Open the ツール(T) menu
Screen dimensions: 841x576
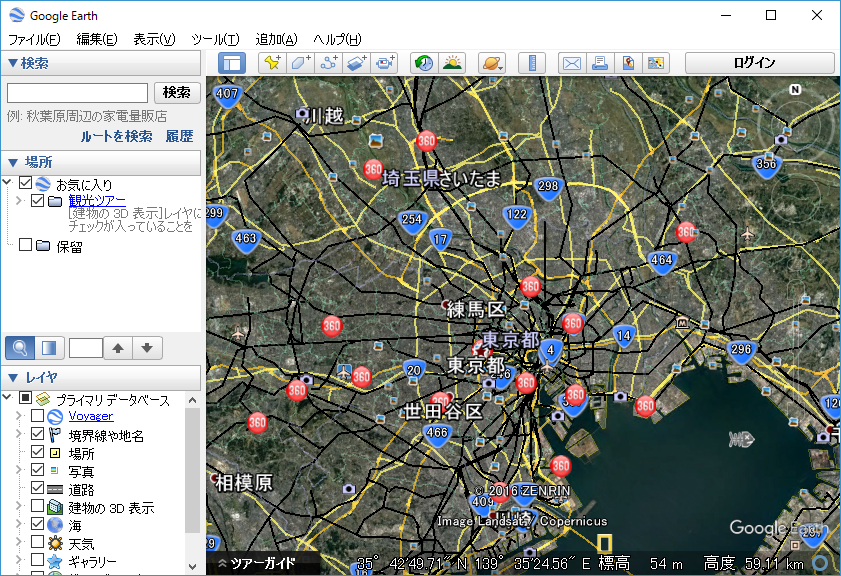(216, 40)
